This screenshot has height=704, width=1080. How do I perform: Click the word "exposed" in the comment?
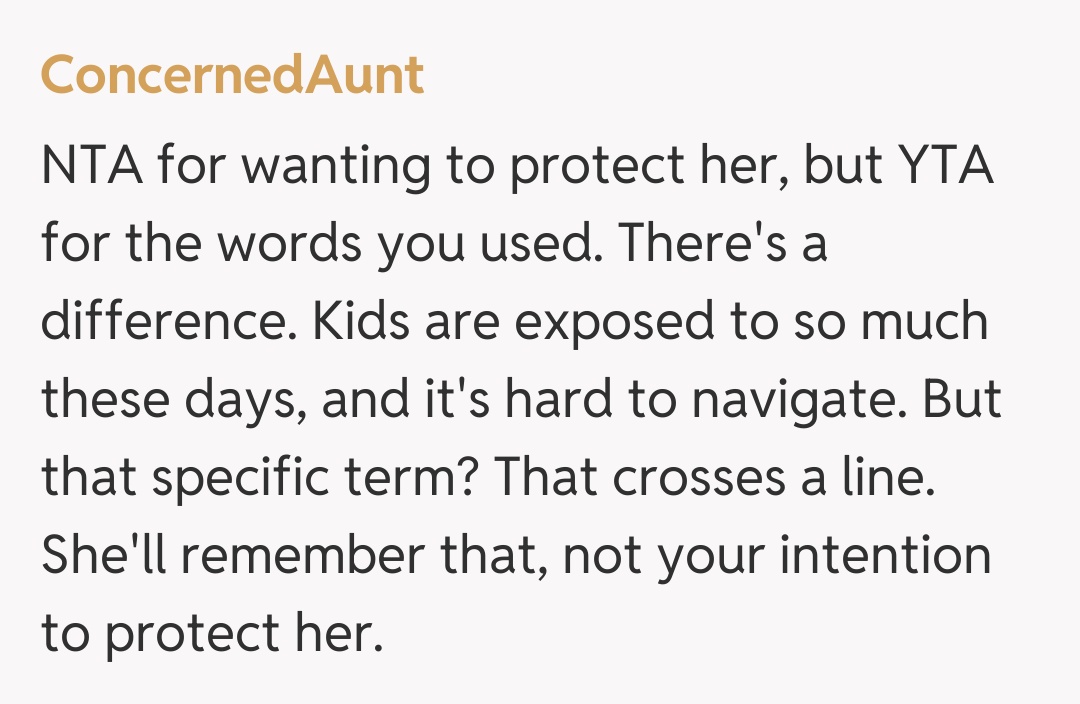pyautogui.click(x=618, y=322)
